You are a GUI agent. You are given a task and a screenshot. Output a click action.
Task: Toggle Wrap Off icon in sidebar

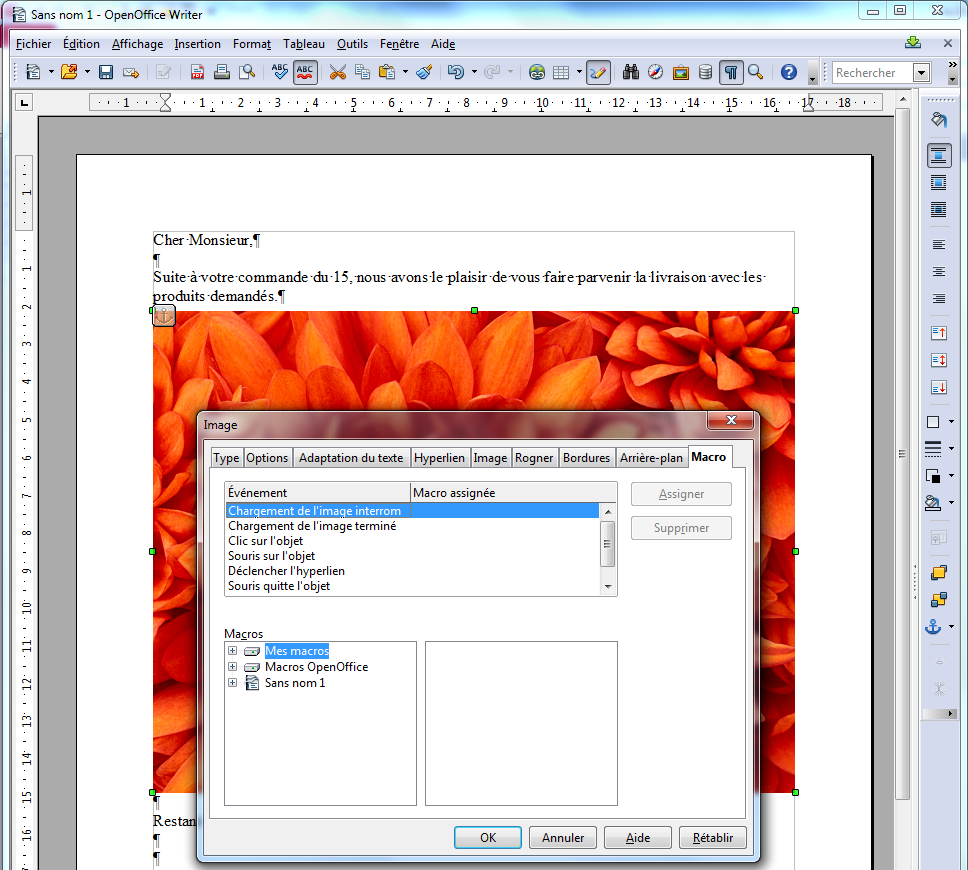coord(938,156)
